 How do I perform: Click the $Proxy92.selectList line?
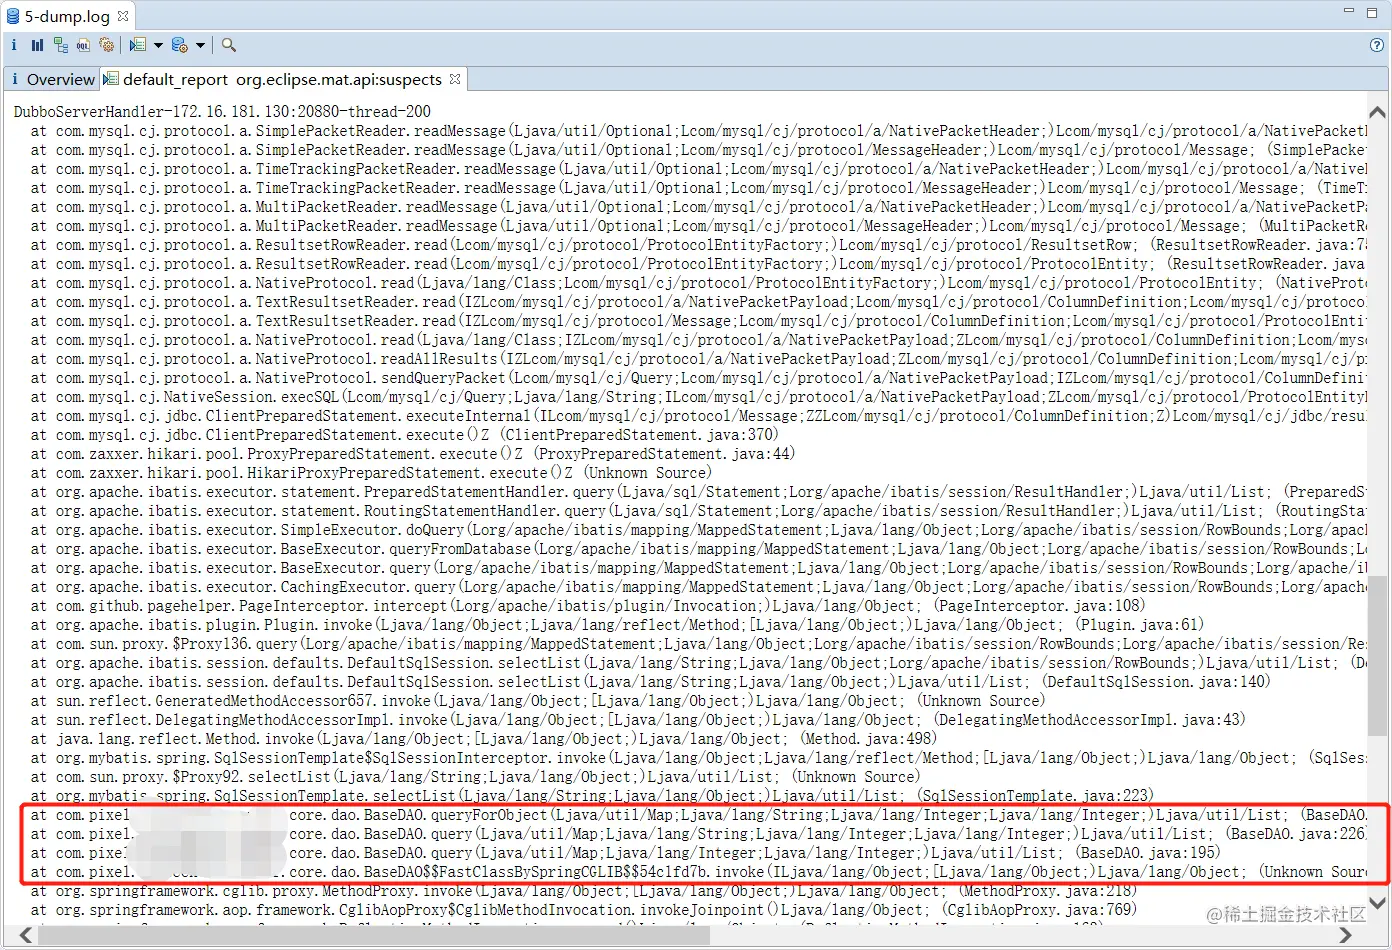point(474,776)
